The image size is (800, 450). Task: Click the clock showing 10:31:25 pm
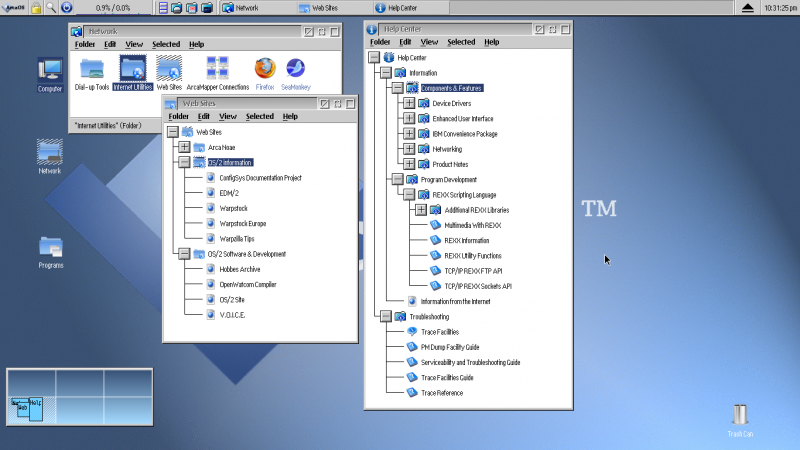click(780, 8)
